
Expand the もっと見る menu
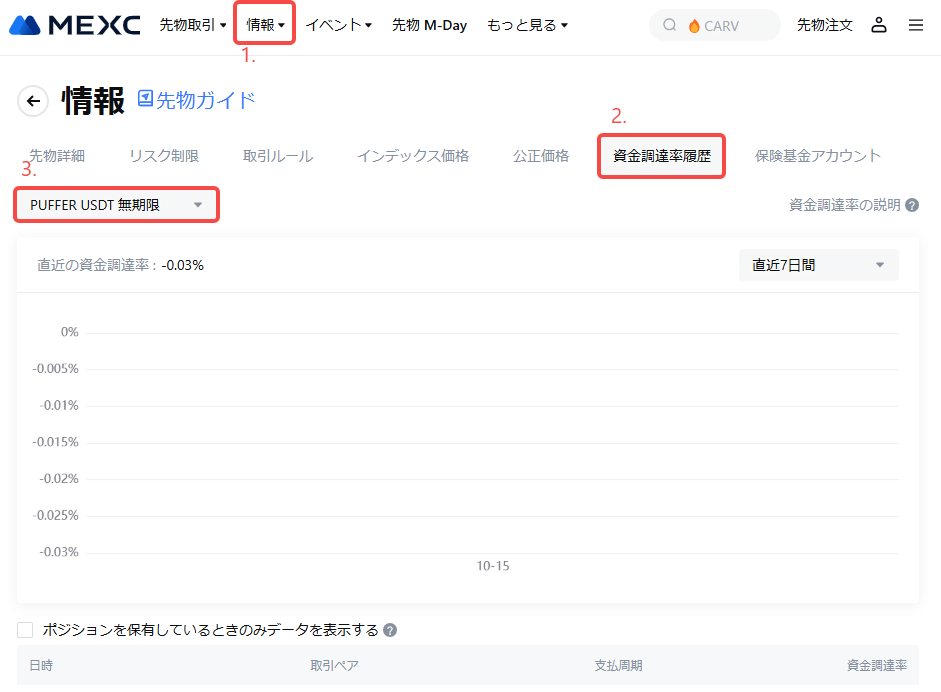(x=527, y=25)
